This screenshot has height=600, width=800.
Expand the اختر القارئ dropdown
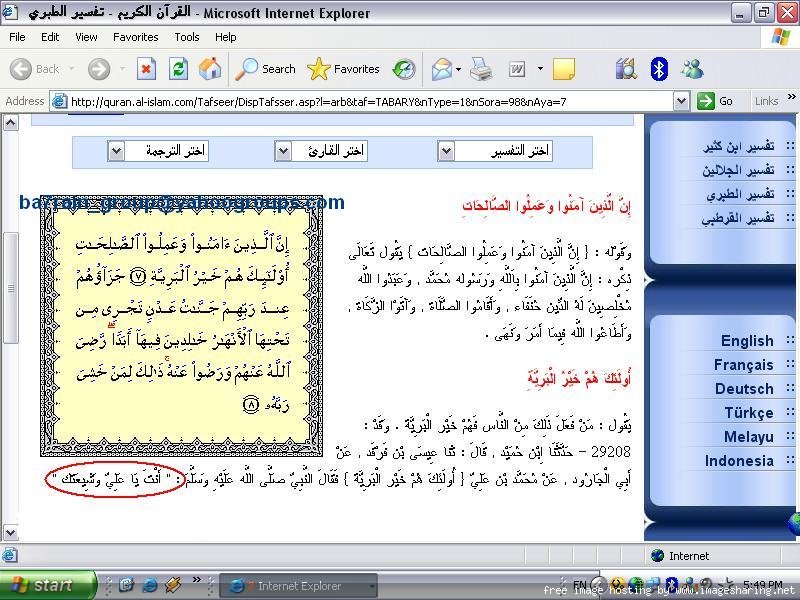pyautogui.click(x=284, y=151)
